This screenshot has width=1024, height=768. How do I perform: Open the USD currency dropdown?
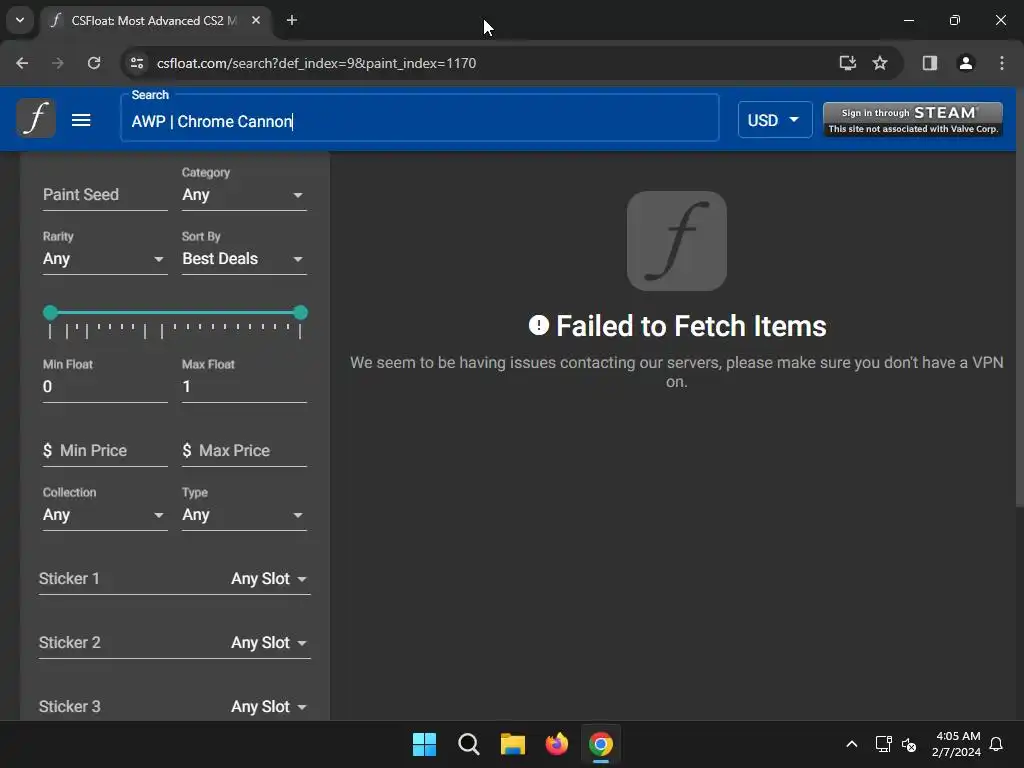775,120
